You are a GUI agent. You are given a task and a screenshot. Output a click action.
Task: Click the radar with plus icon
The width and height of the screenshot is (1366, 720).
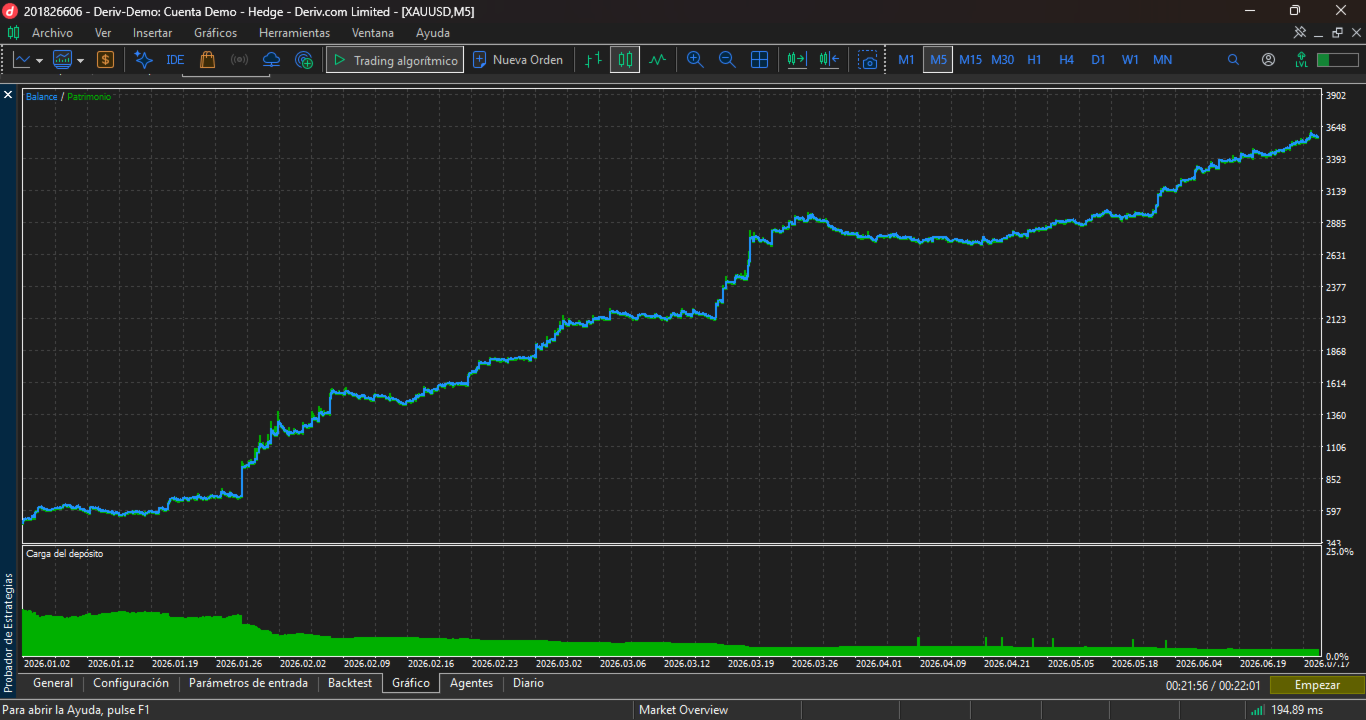click(x=304, y=60)
